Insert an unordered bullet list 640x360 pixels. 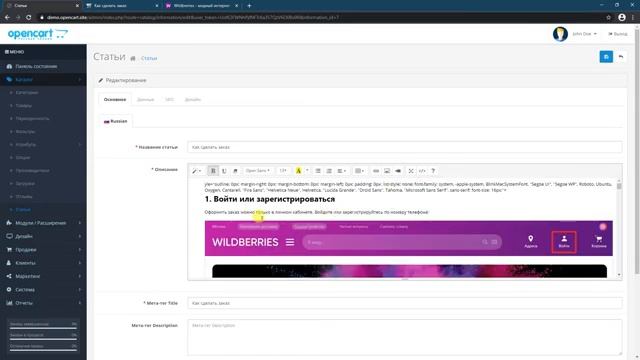pos(318,171)
